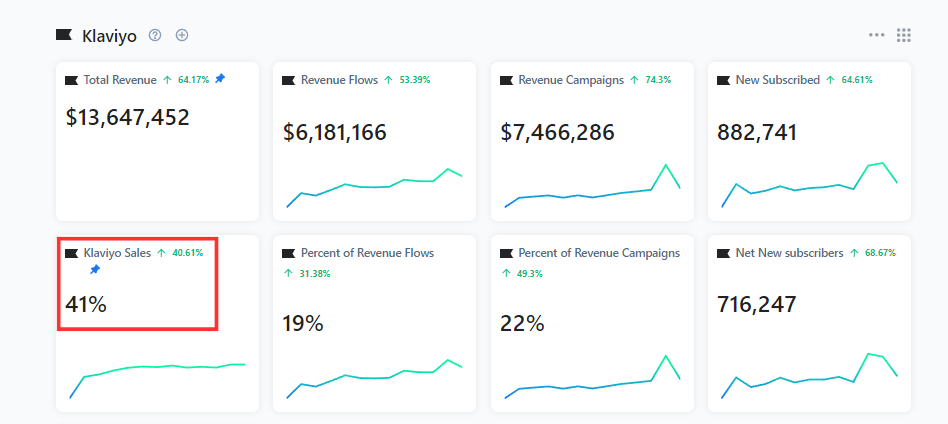
Task: Click the 31.38% change under Percent of Revenue Flows
Action: tap(314, 273)
